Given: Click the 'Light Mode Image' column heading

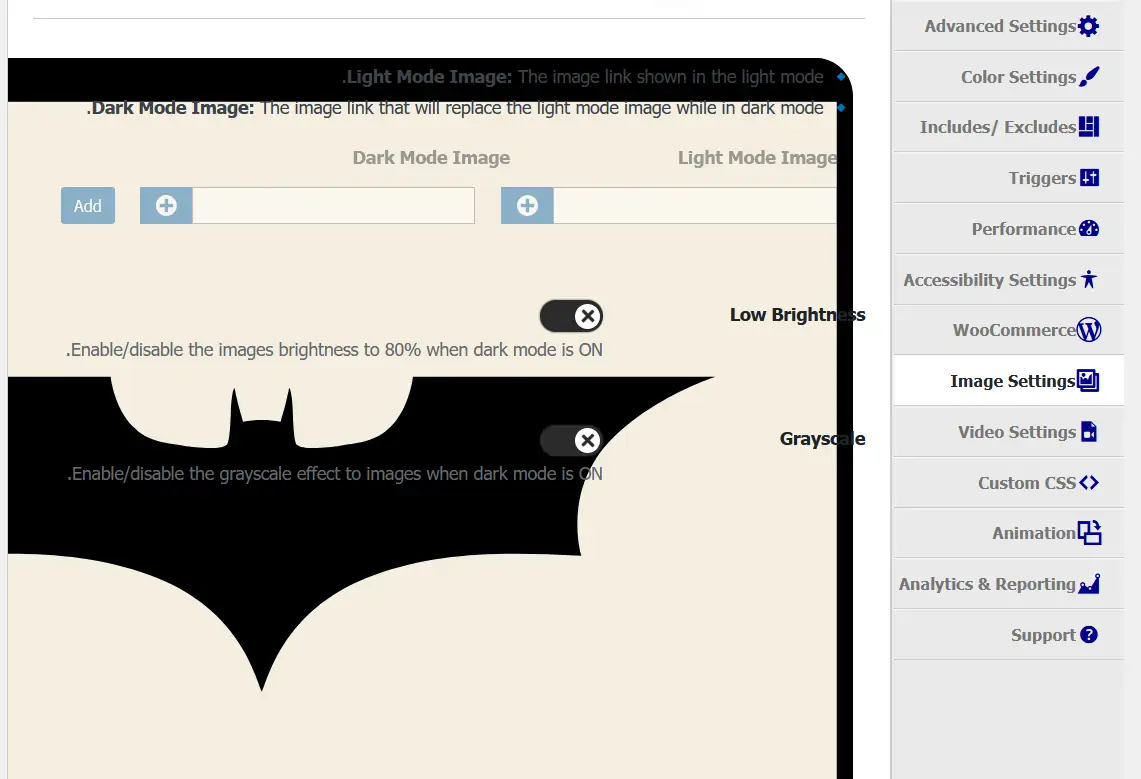Looking at the screenshot, I should 757,158.
